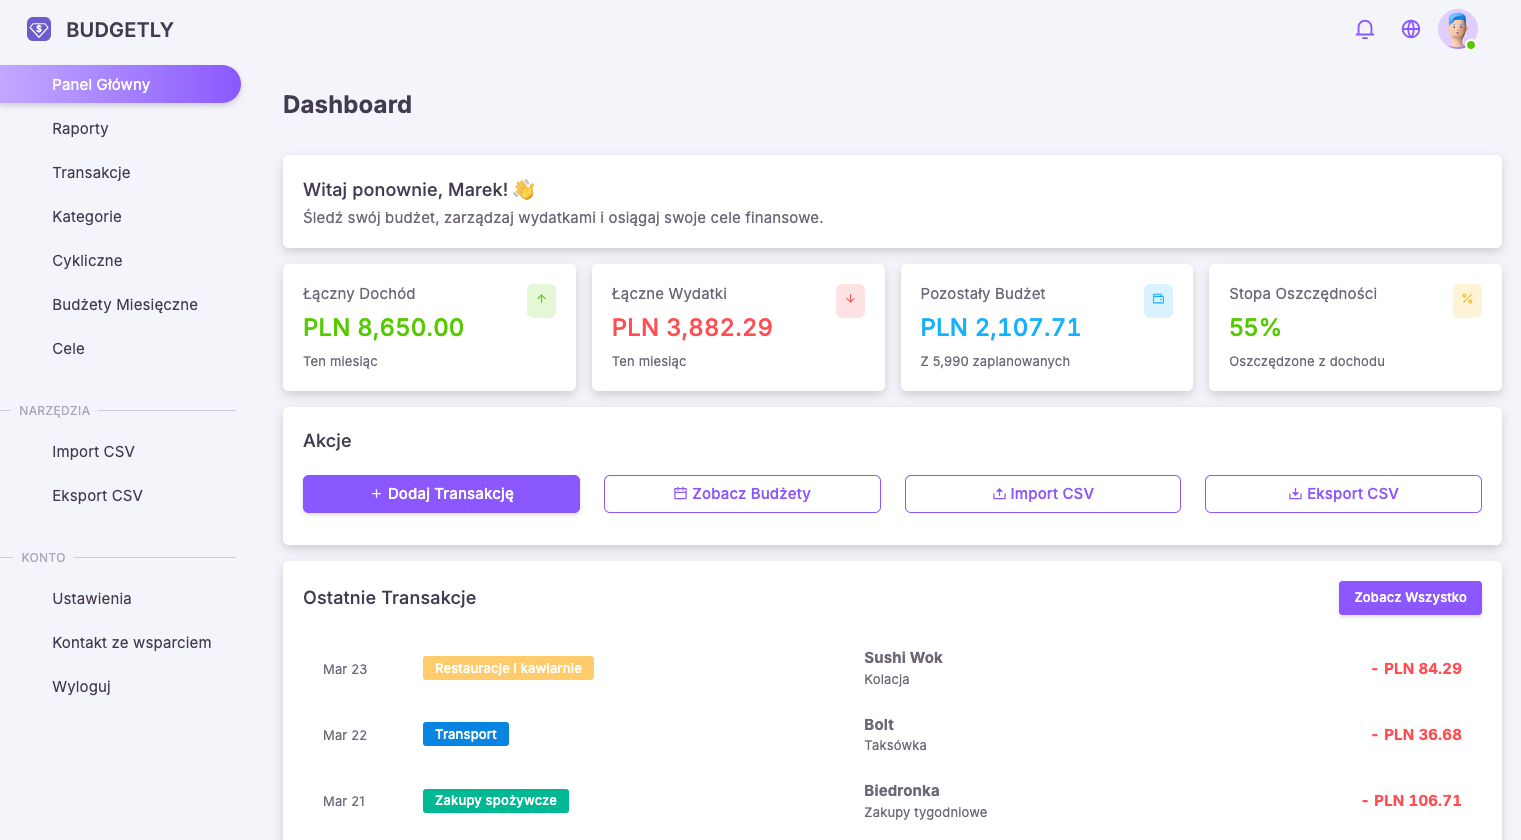Viewport: 1521px width, 840px height.
Task: Click the PLN 36.68 amount
Action: point(1416,734)
